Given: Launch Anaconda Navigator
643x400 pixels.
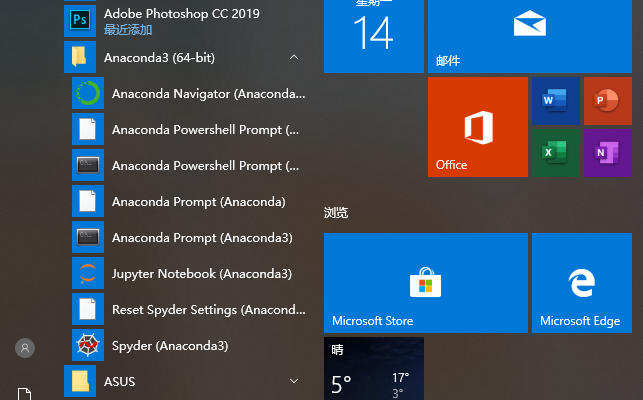Looking at the screenshot, I should [x=190, y=94].
